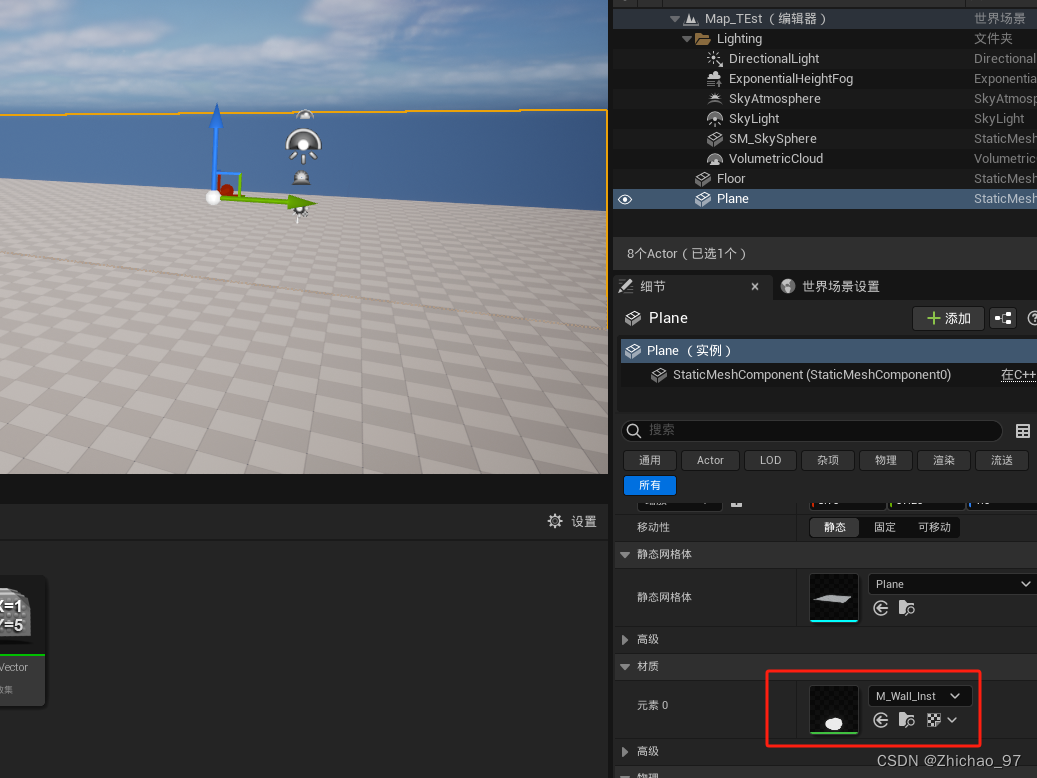The height and width of the screenshot is (778, 1037).
Task: Set mobility to 静态 static
Action: pyautogui.click(x=835, y=527)
